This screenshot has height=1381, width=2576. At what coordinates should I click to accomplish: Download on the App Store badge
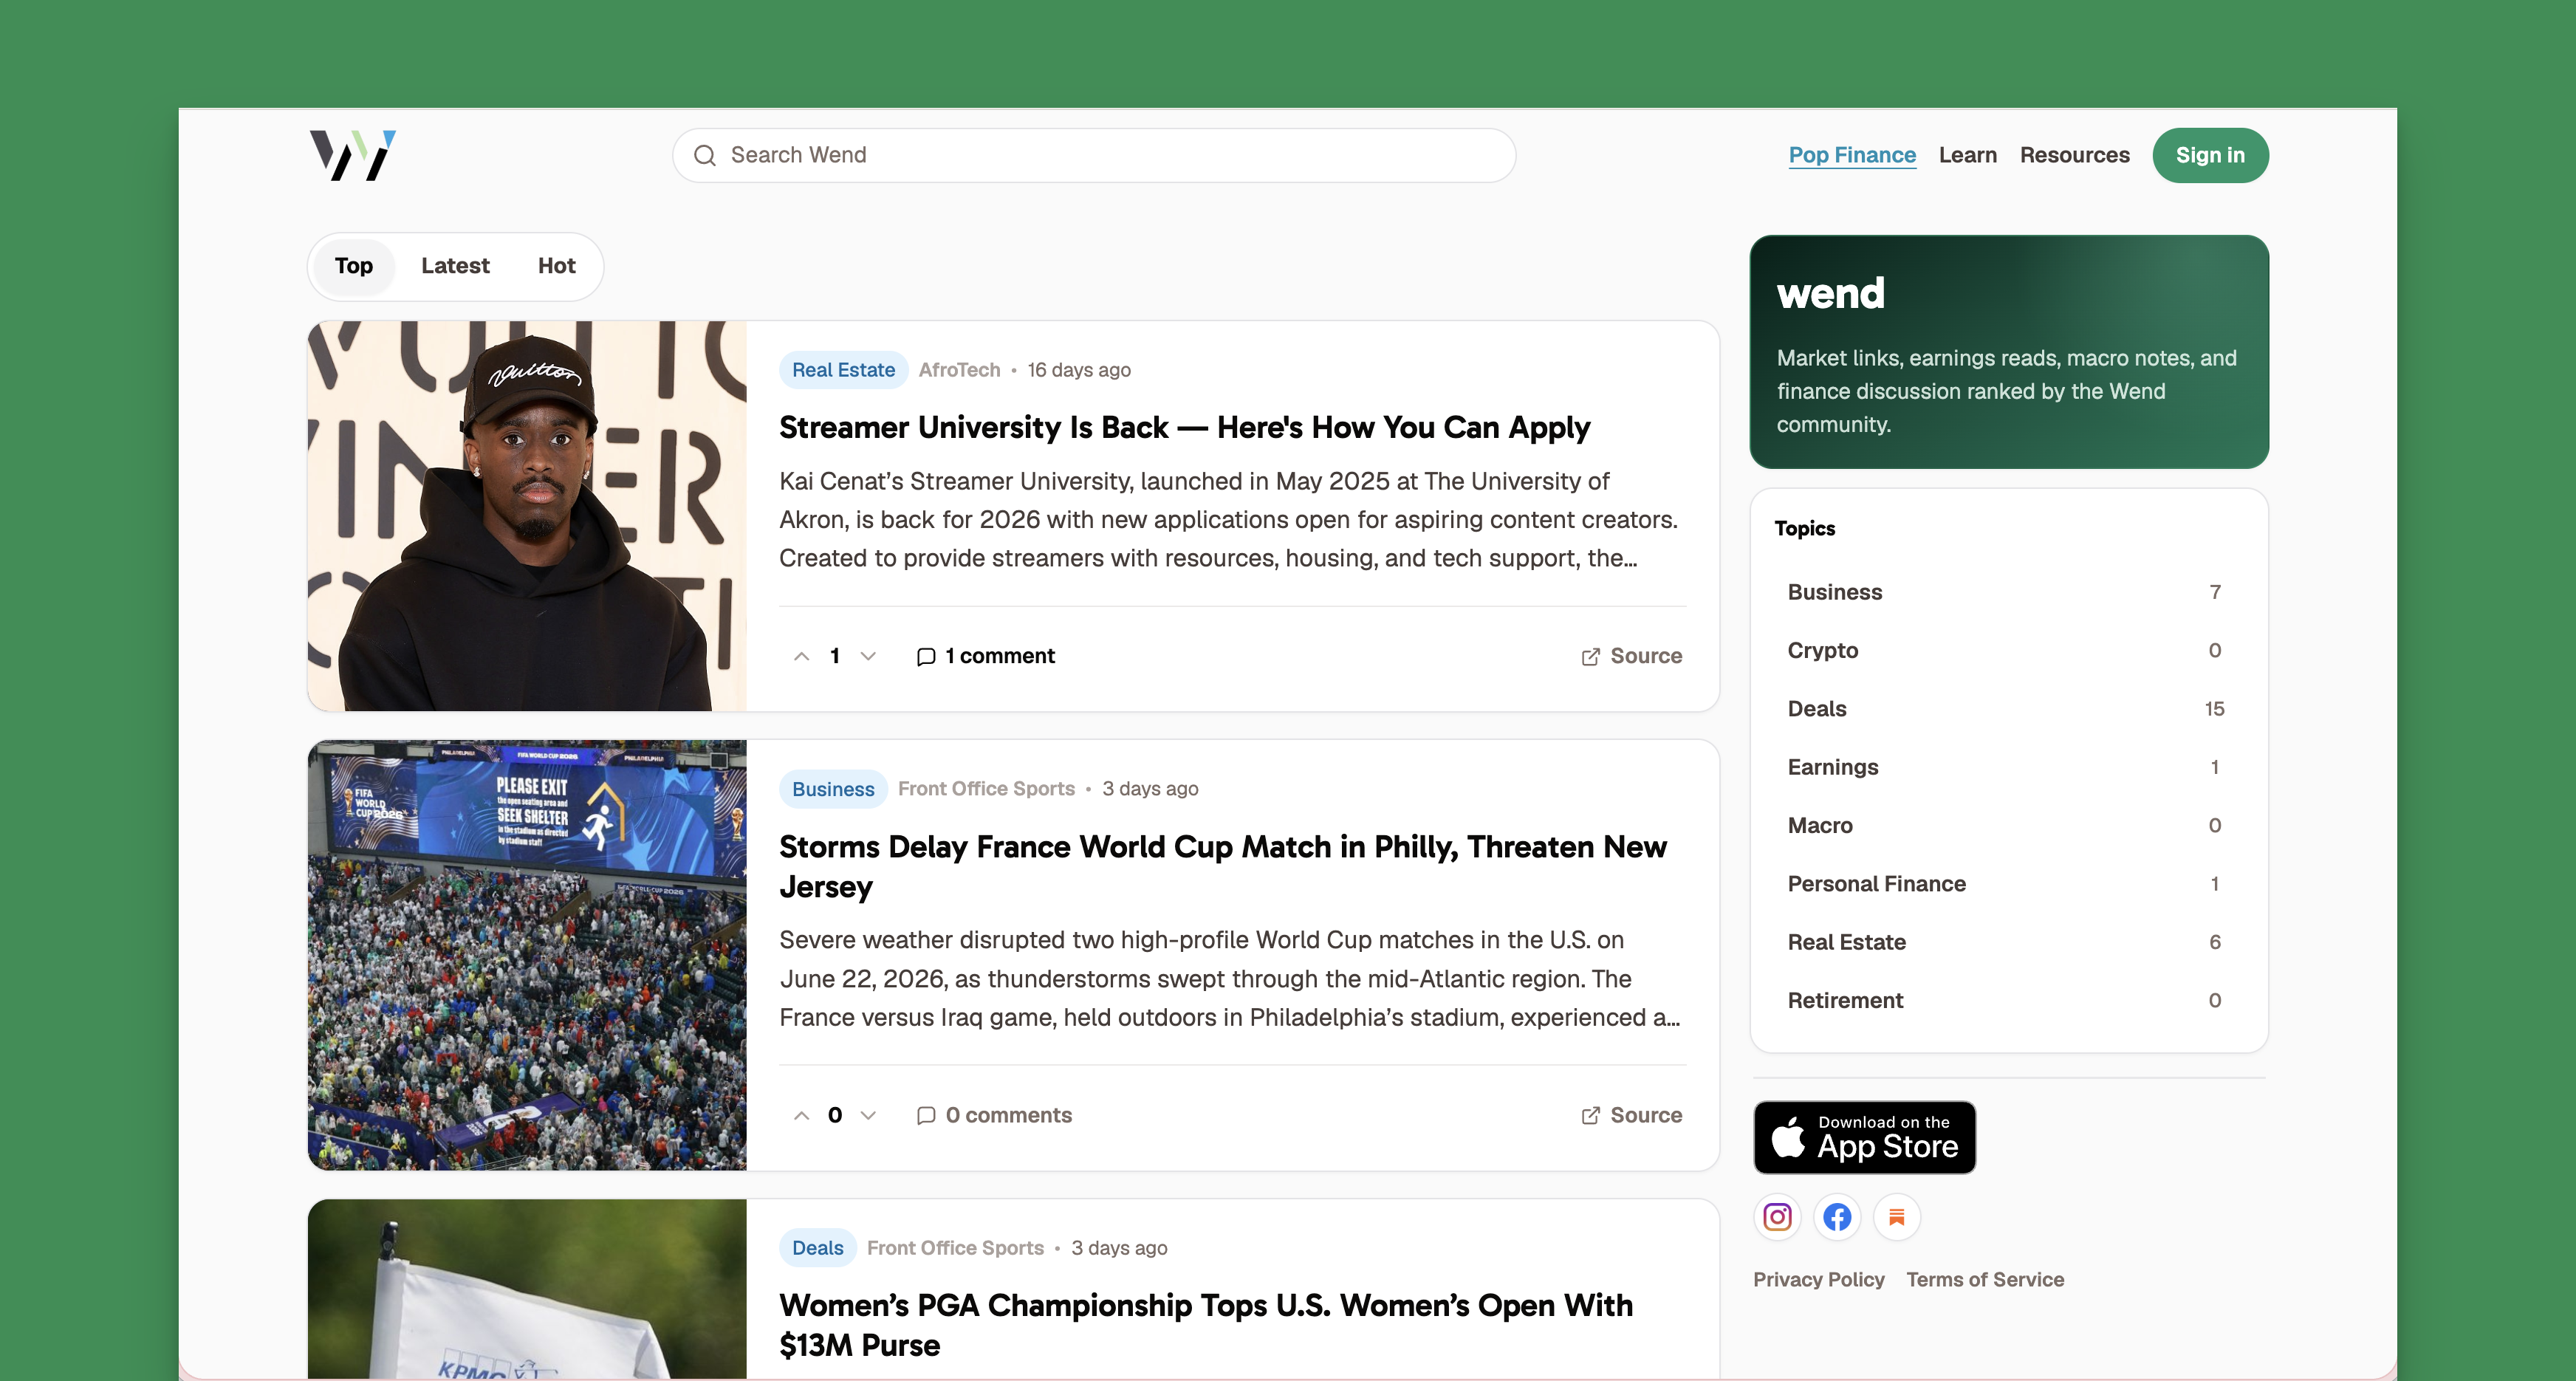[1865, 1138]
